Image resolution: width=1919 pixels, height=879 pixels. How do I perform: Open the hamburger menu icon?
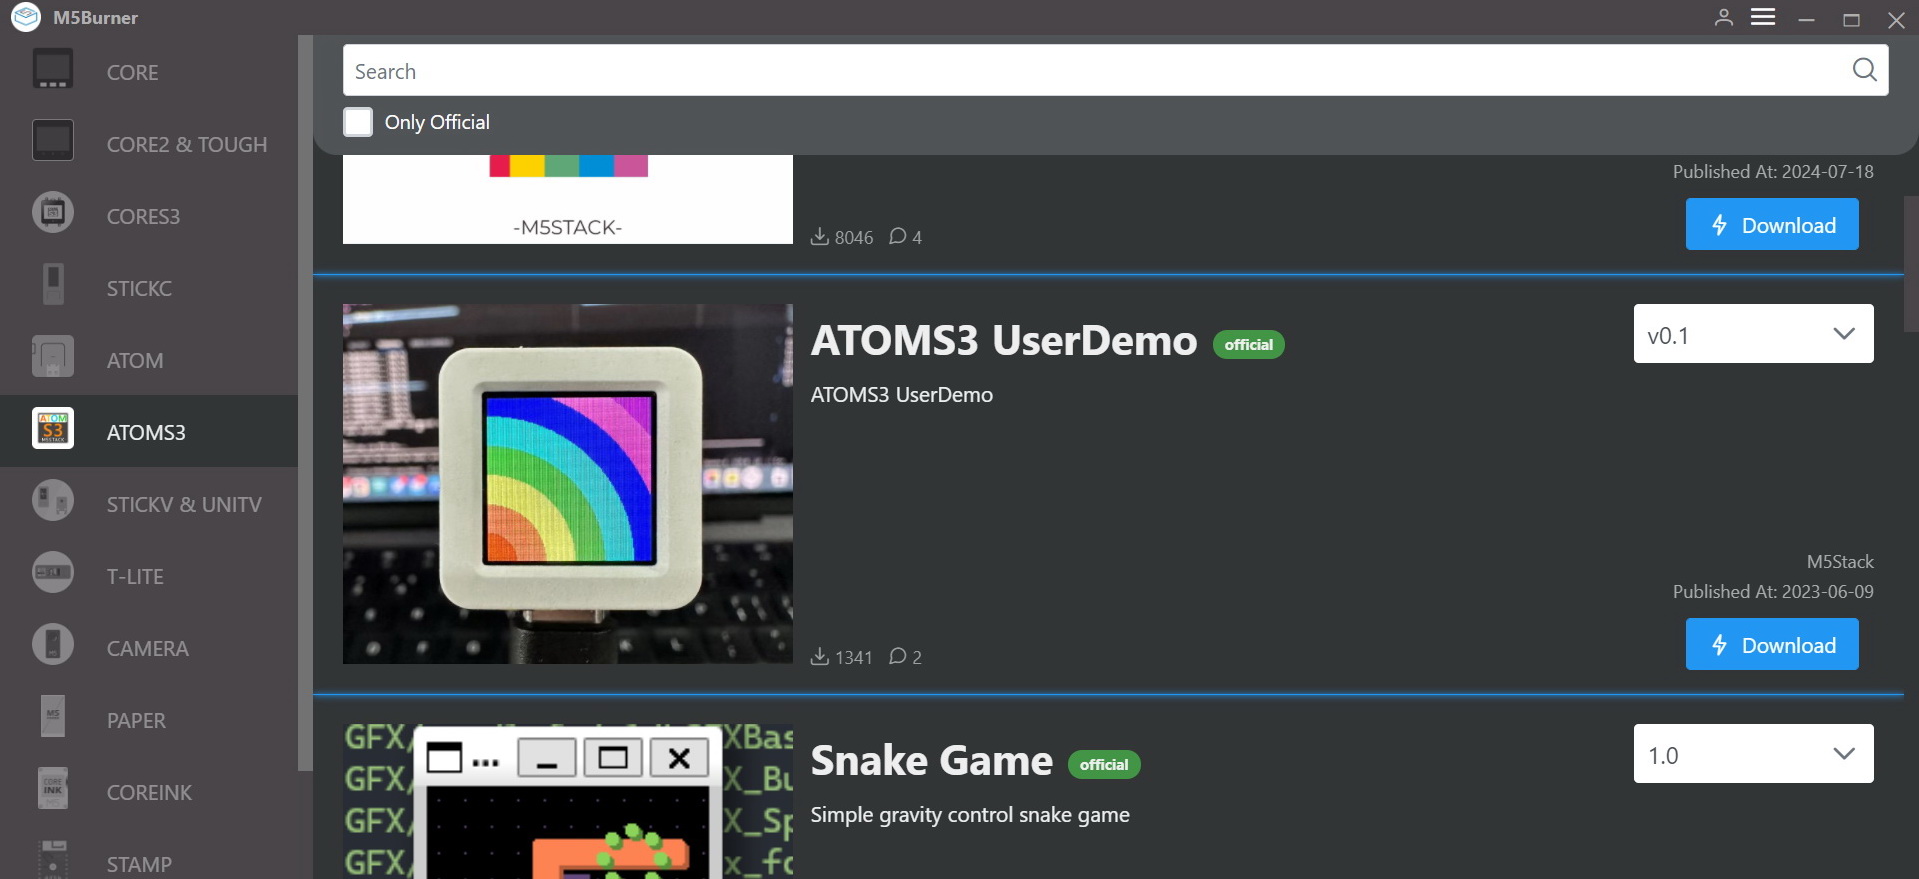coord(1763,17)
